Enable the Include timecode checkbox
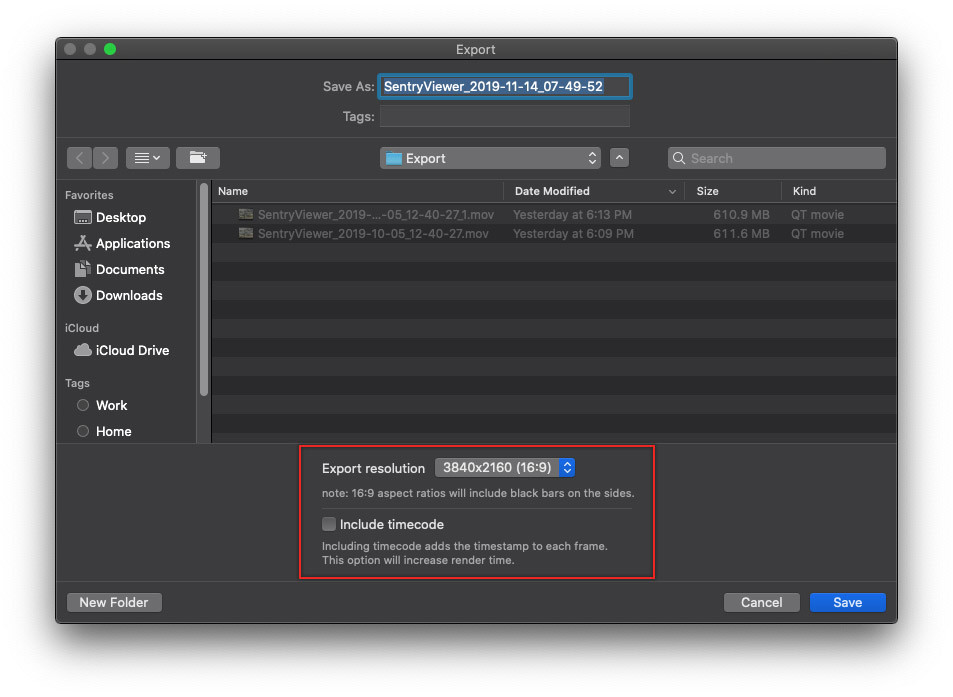 tap(329, 524)
